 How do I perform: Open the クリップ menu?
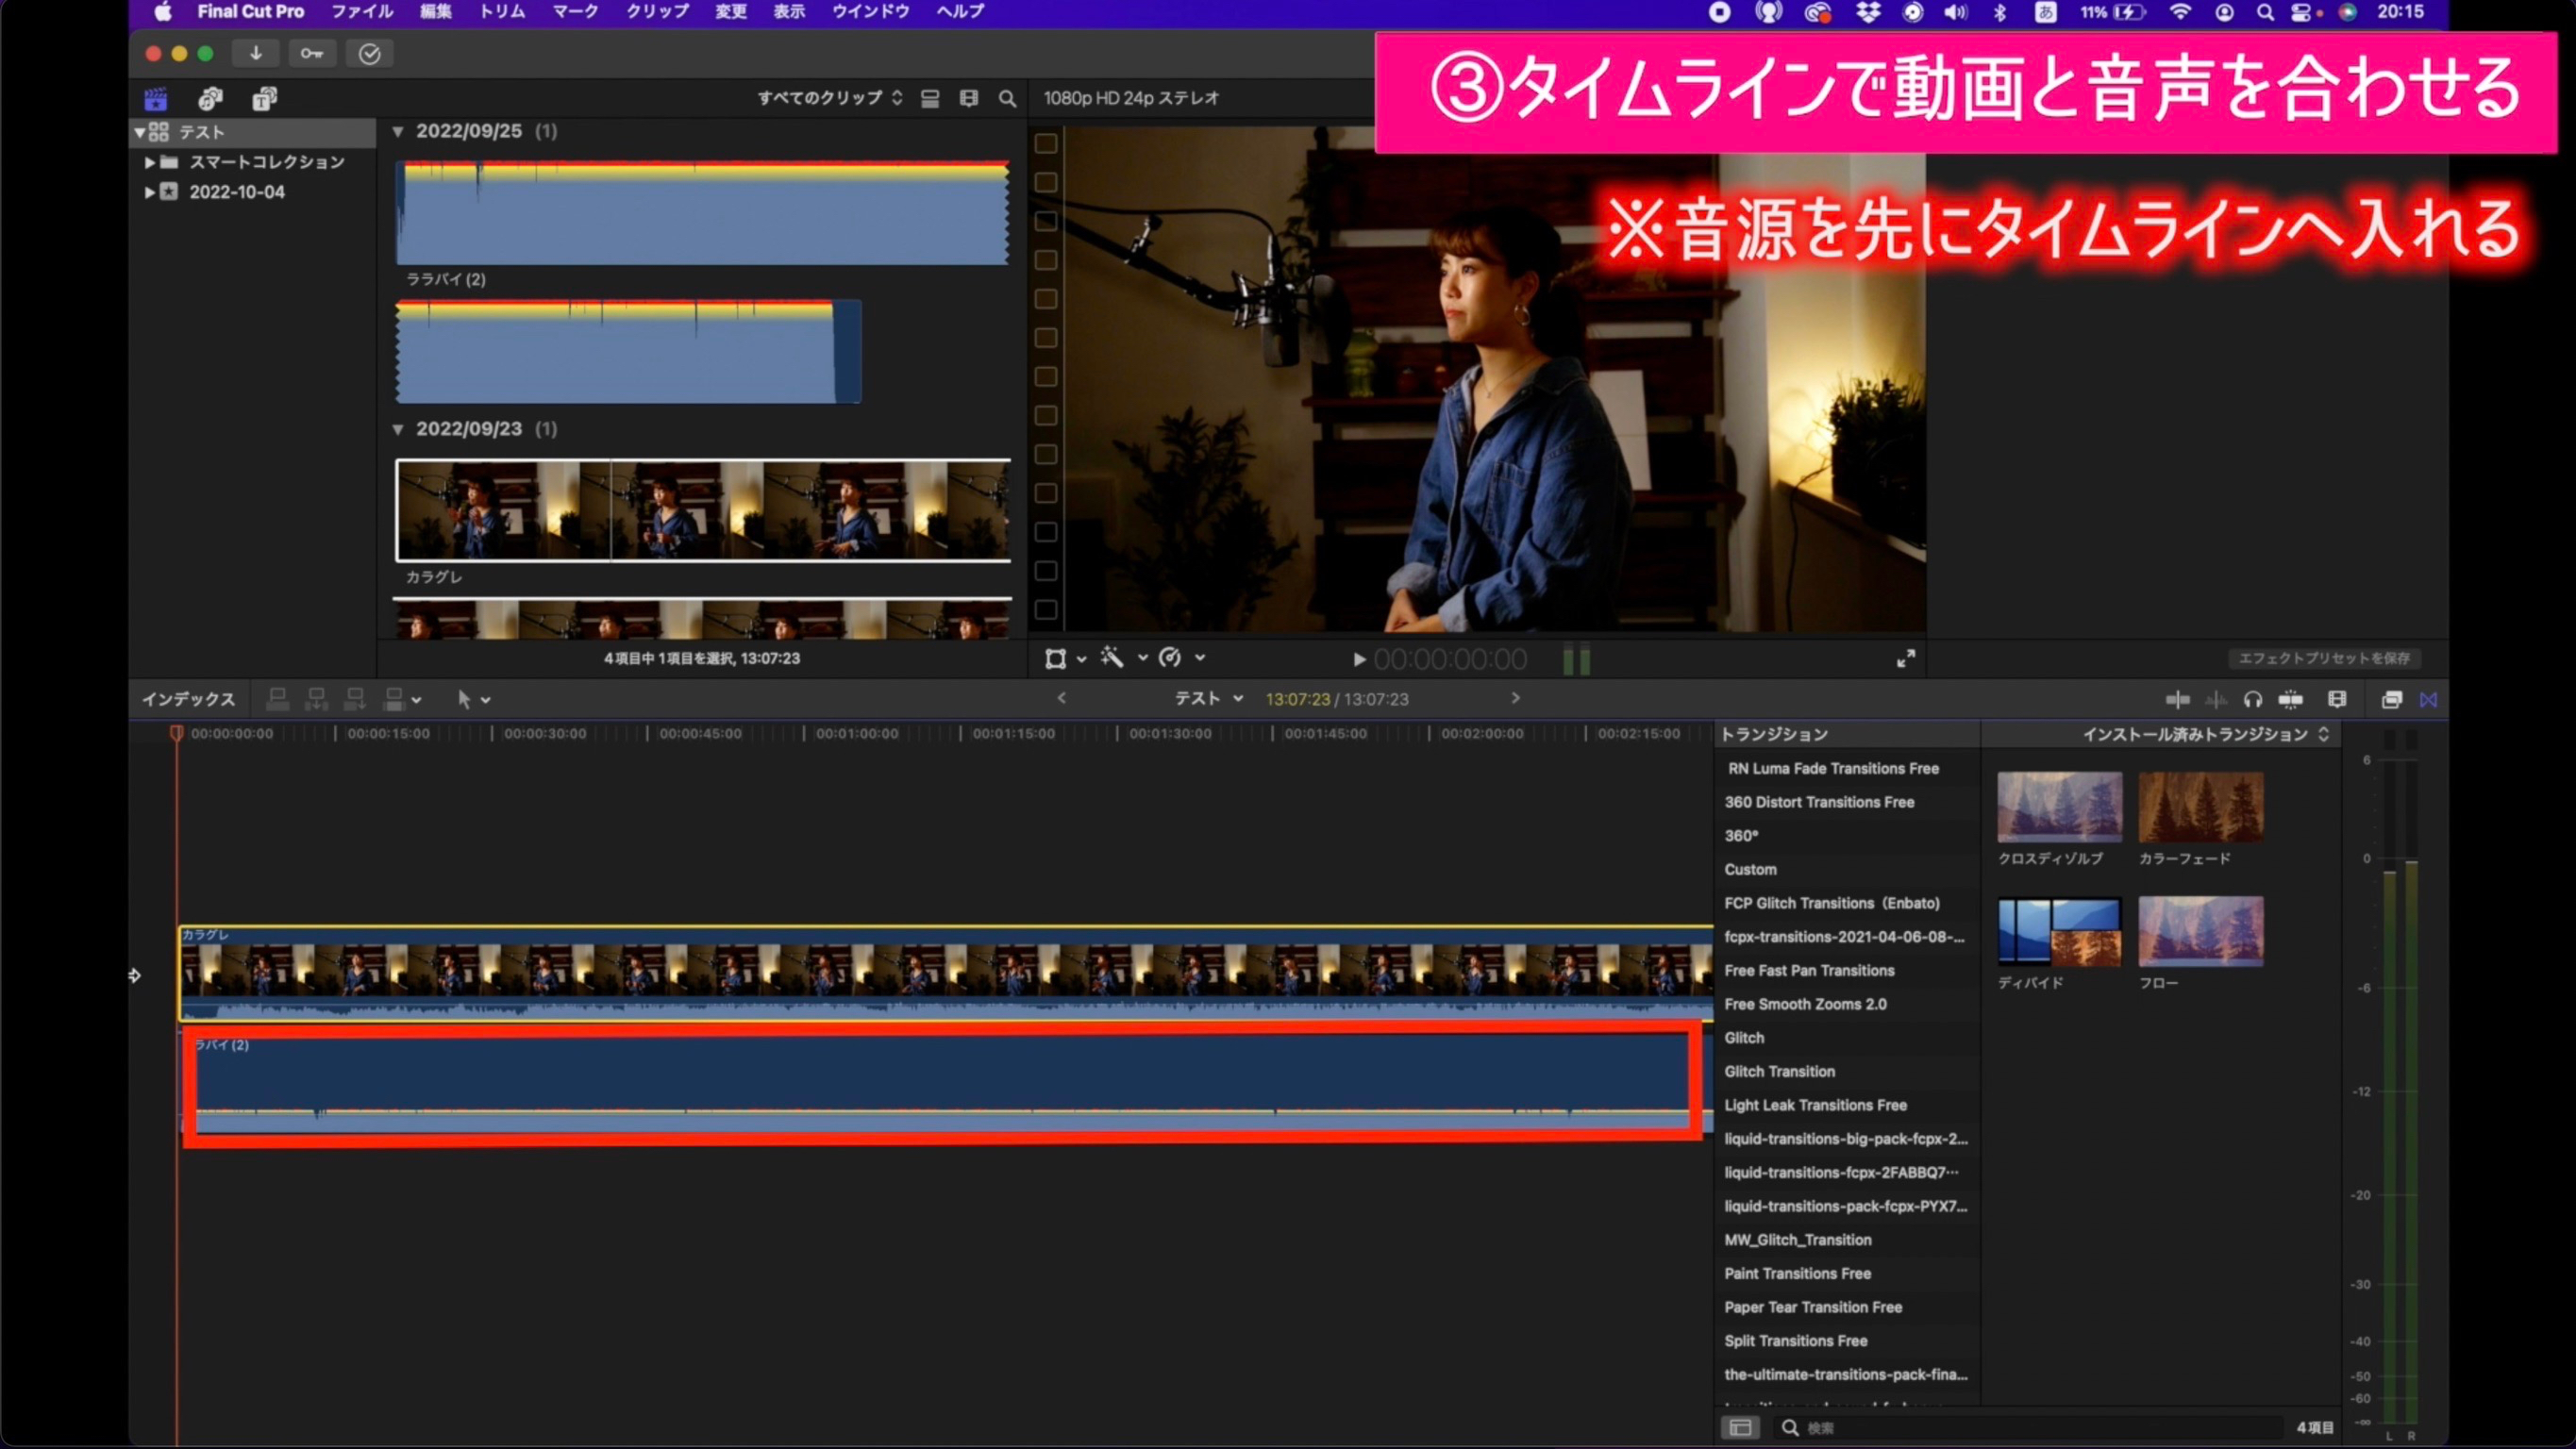(657, 11)
